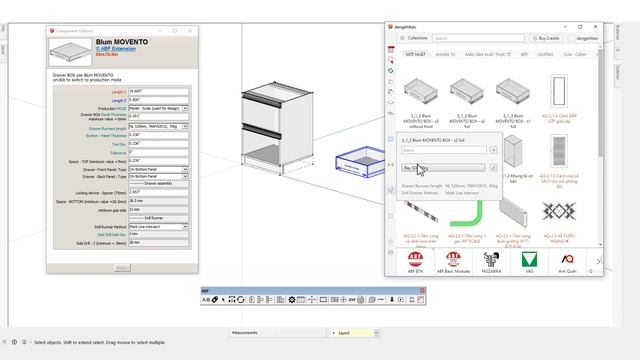
Task: Click the red calendar icon in warehouse sidebar
Action: click(391, 49)
